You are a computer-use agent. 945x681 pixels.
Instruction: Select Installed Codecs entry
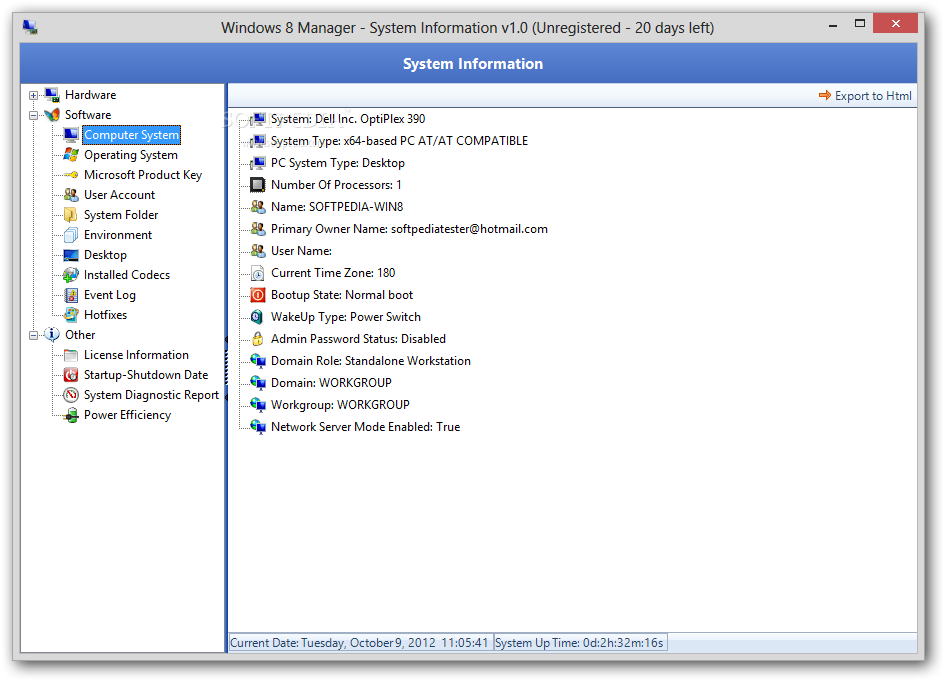coord(127,275)
